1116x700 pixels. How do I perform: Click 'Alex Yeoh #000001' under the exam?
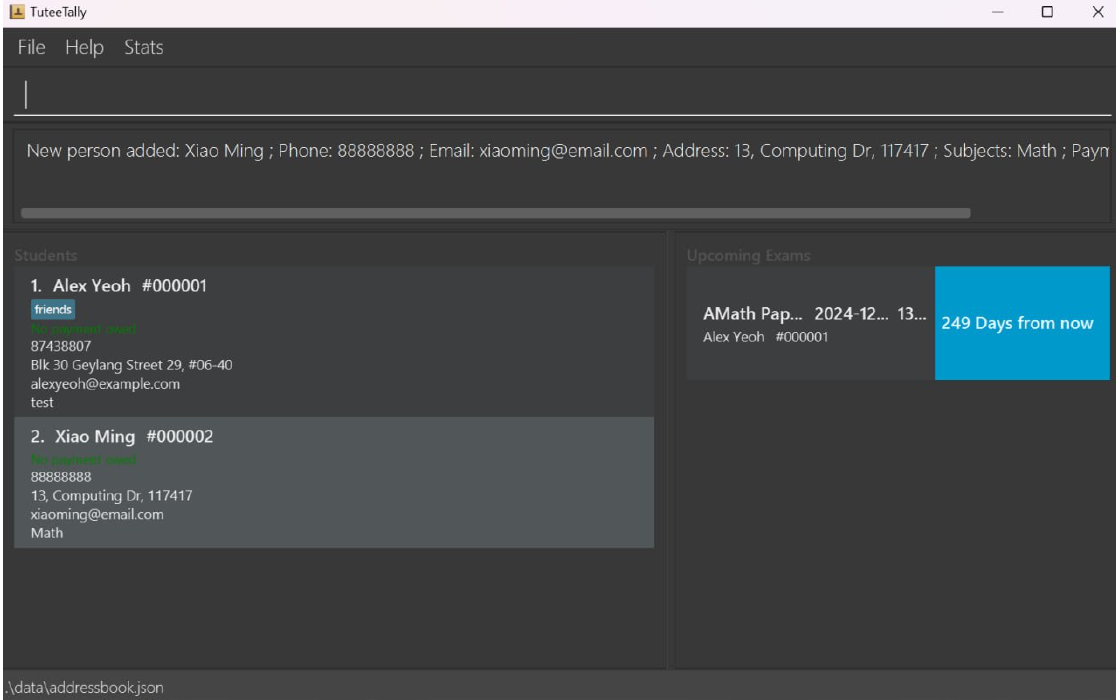click(765, 337)
